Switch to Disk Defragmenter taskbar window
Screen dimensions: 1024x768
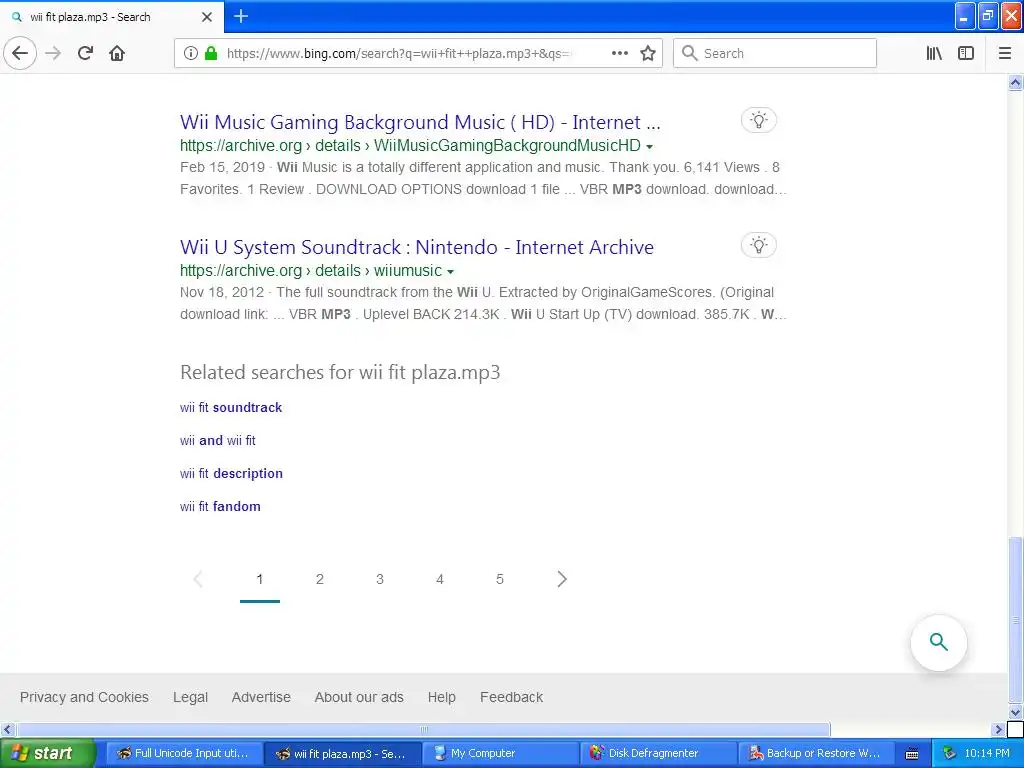pos(658,754)
